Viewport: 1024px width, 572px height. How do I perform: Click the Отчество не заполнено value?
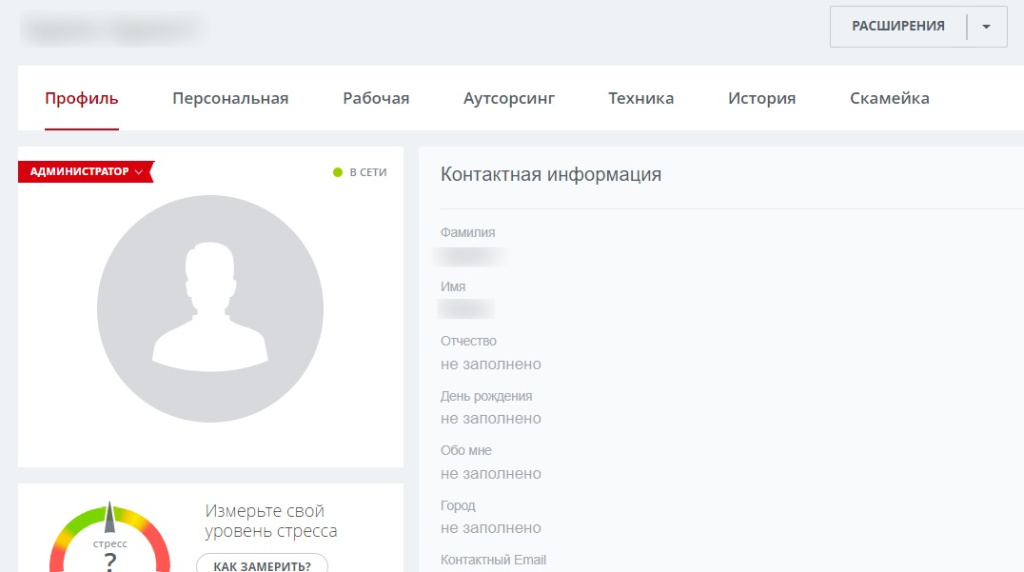pos(490,364)
